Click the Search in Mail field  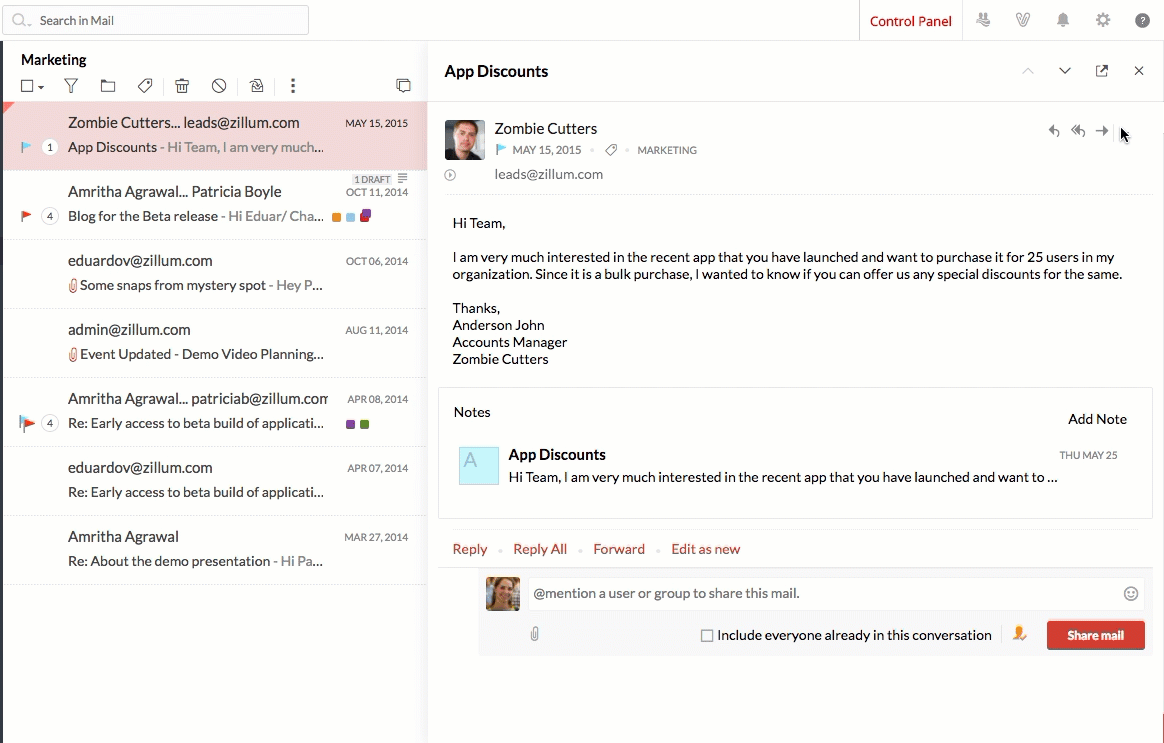[155, 20]
